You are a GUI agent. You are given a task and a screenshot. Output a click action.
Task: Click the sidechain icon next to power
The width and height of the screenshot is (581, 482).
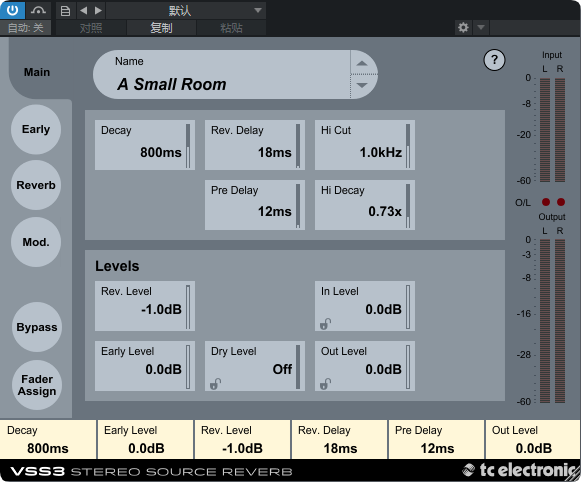pyautogui.click(x=38, y=10)
